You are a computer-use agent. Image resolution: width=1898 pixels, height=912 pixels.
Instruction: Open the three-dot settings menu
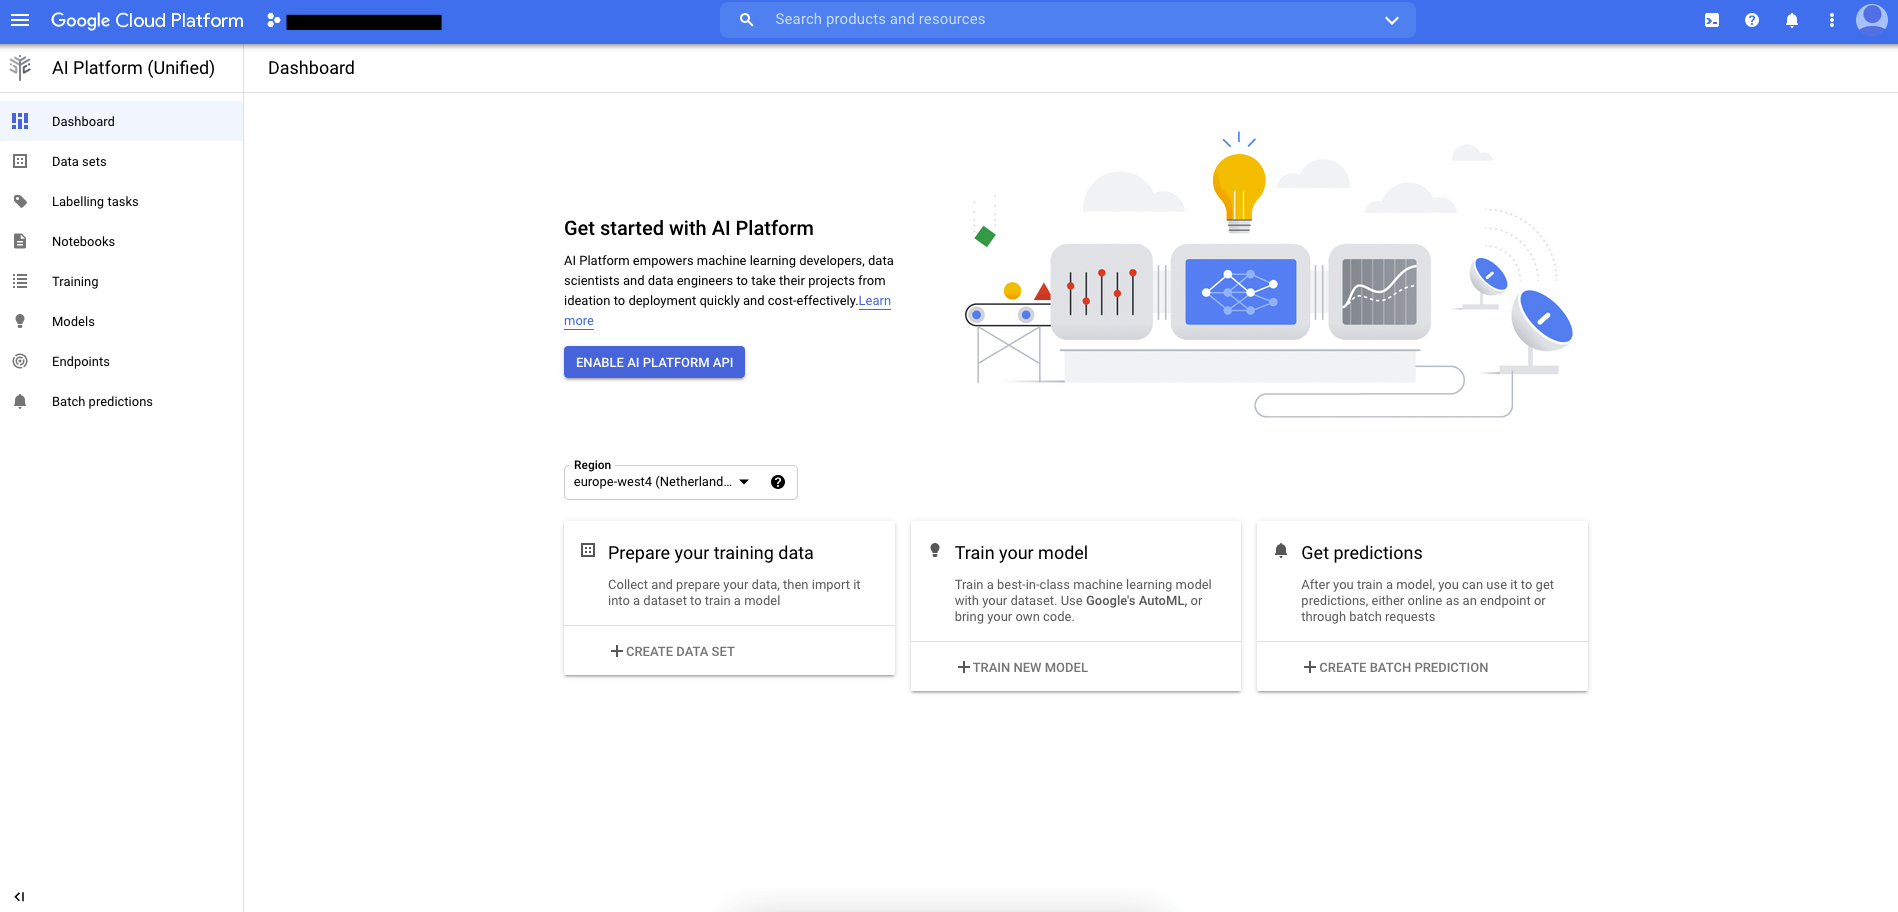pos(1832,20)
